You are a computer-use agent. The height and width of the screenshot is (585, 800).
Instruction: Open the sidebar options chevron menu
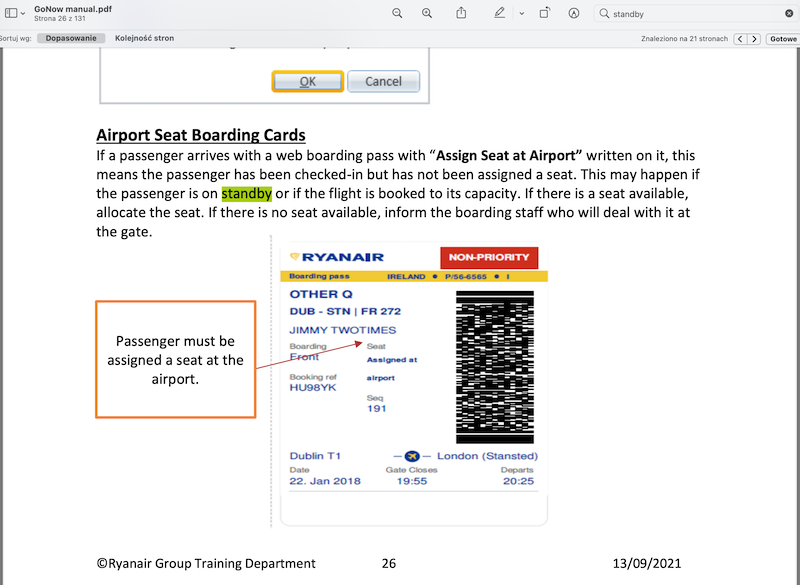22,14
